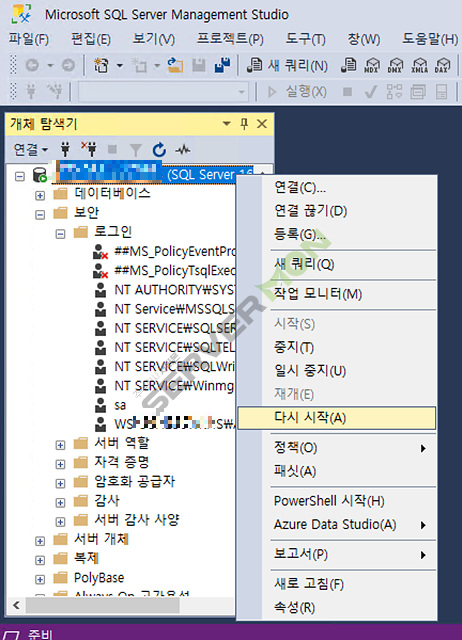Expand the 감사 folder
Image resolution: width=462 pixels, height=640 pixels.
pos(60,503)
